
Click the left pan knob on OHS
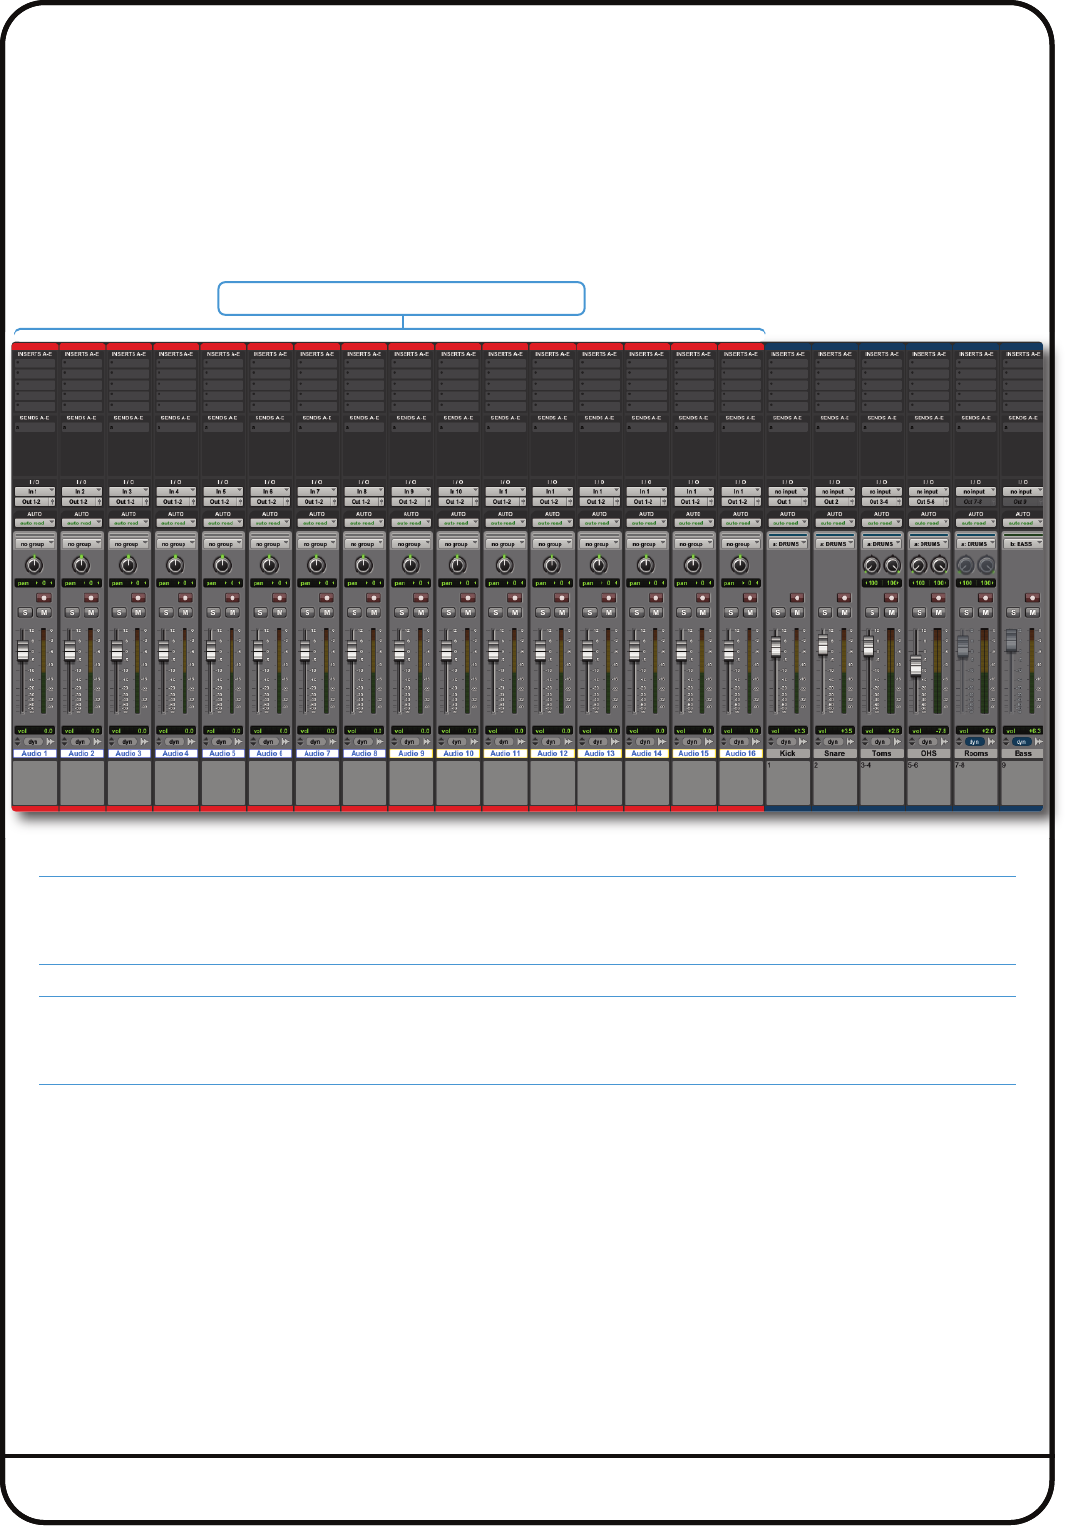click(x=918, y=566)
